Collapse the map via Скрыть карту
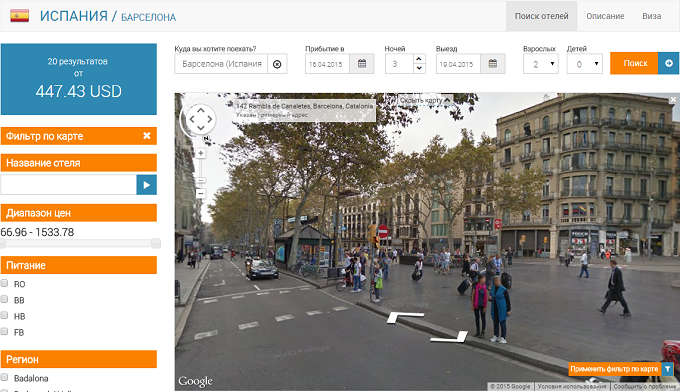The height and width of the screenshot is (392, 680). click(425, 100)
